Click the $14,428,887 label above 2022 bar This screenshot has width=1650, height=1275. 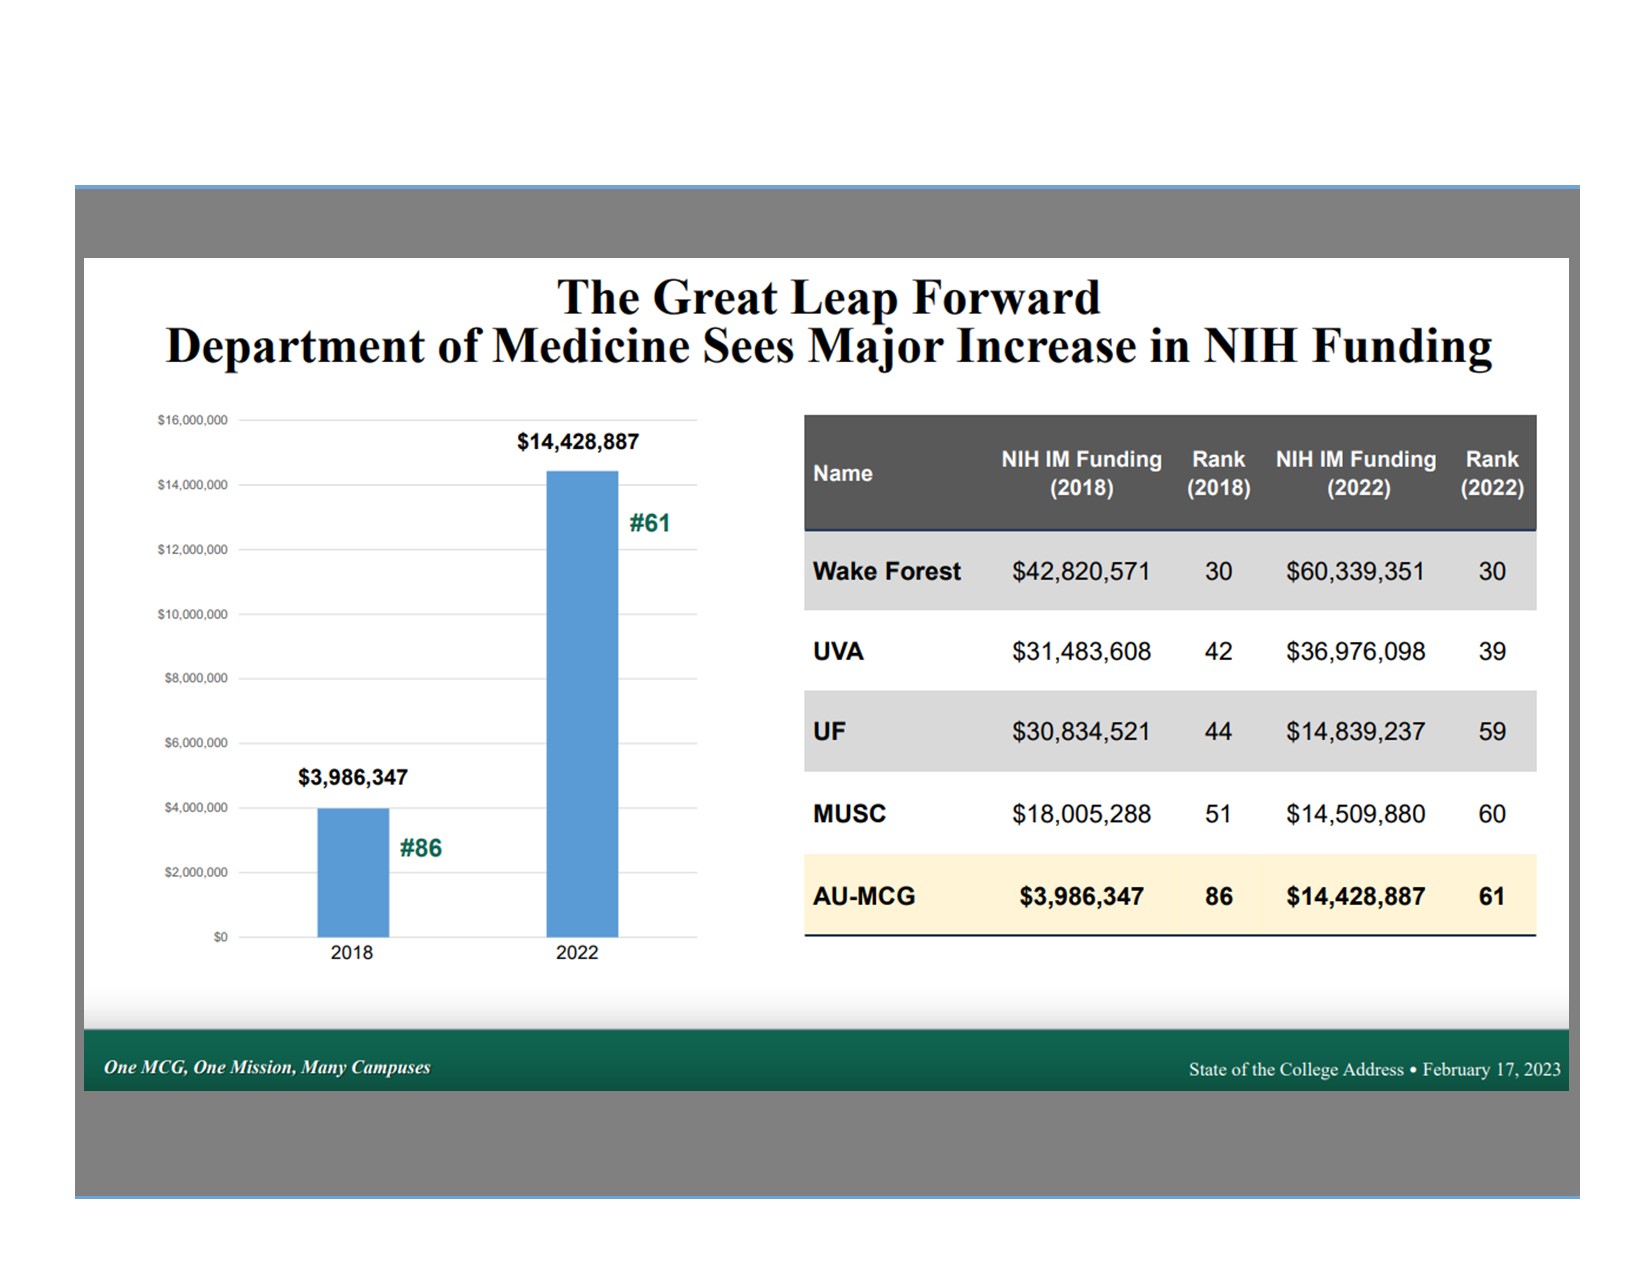click(x=578, y=442)
